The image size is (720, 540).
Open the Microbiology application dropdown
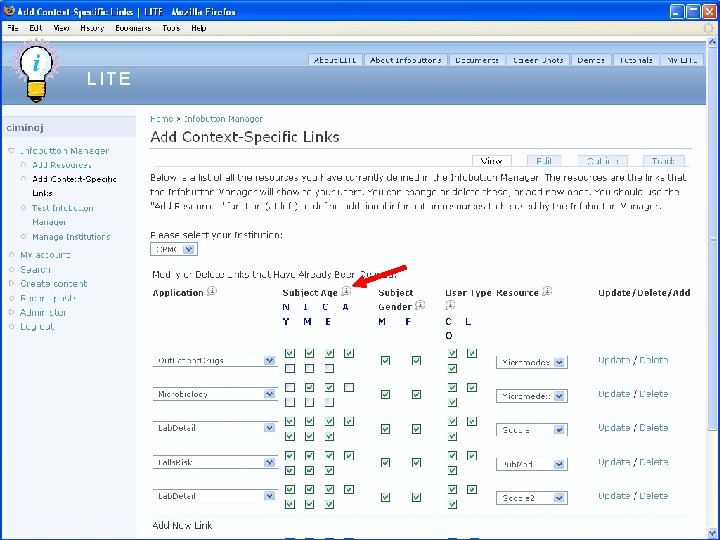(215, 394)
